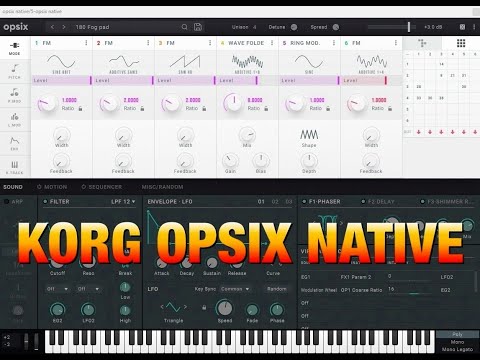The width and height of the screenshot is (480, 360).
Task: Open operator 6 options menu dots
Action: (x=396, y=43)
